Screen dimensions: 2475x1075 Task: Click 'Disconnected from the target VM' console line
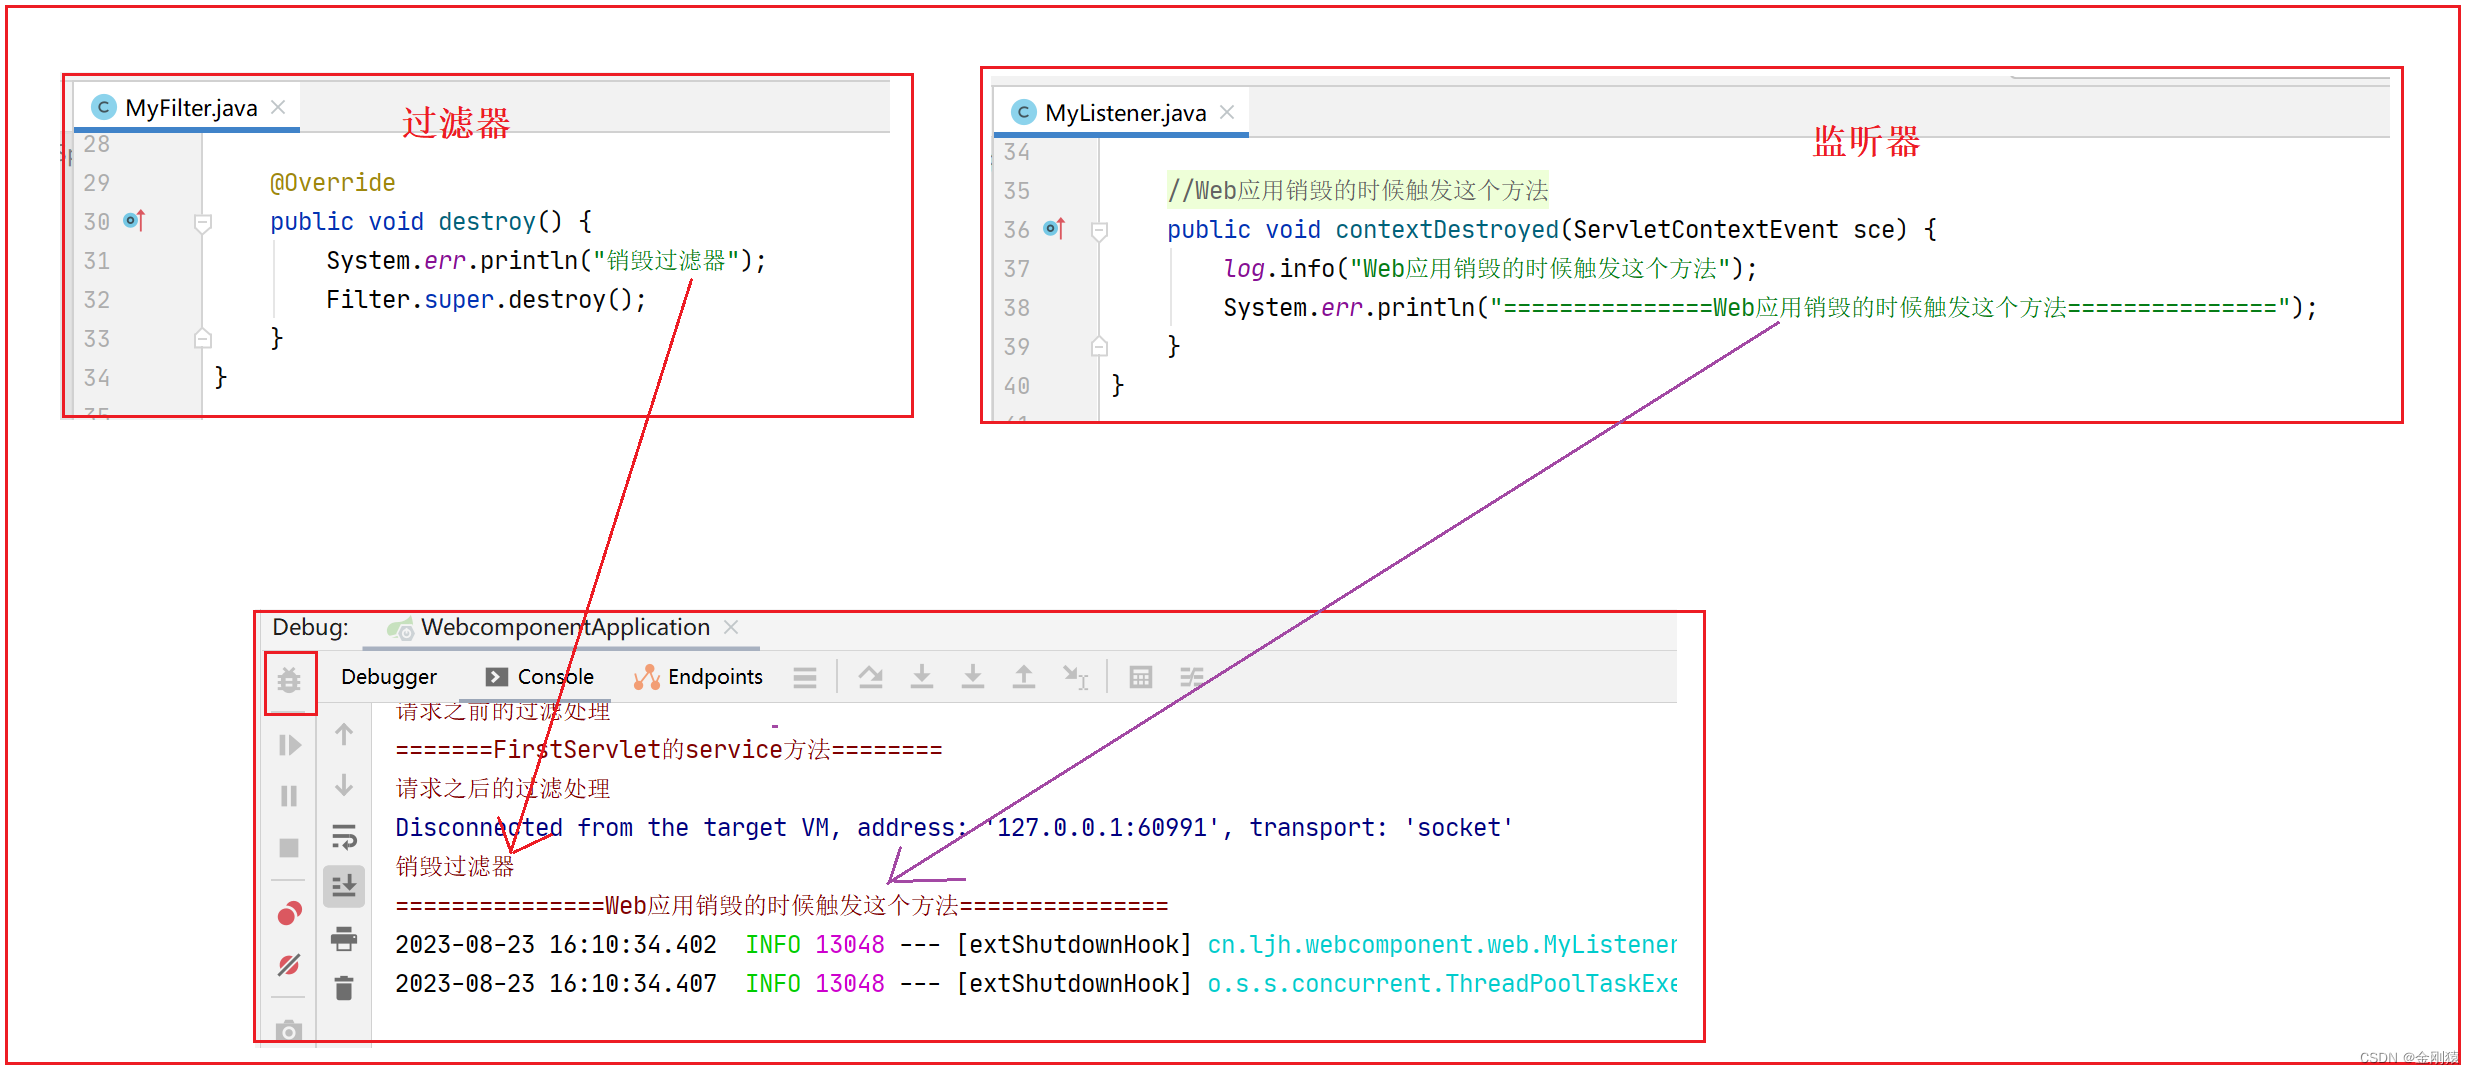tap(955, 828)
